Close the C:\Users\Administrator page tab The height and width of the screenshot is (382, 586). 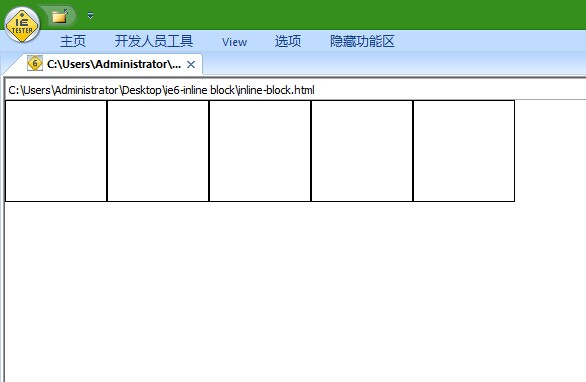pyautogui.click(x=191, y=65)
